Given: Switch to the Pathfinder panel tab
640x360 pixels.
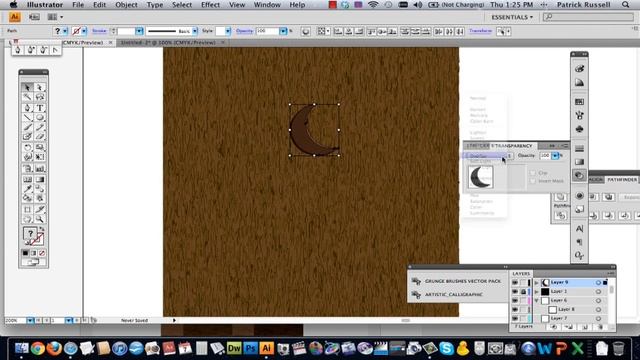Looking at the screenshot, I should coord(622,180).
